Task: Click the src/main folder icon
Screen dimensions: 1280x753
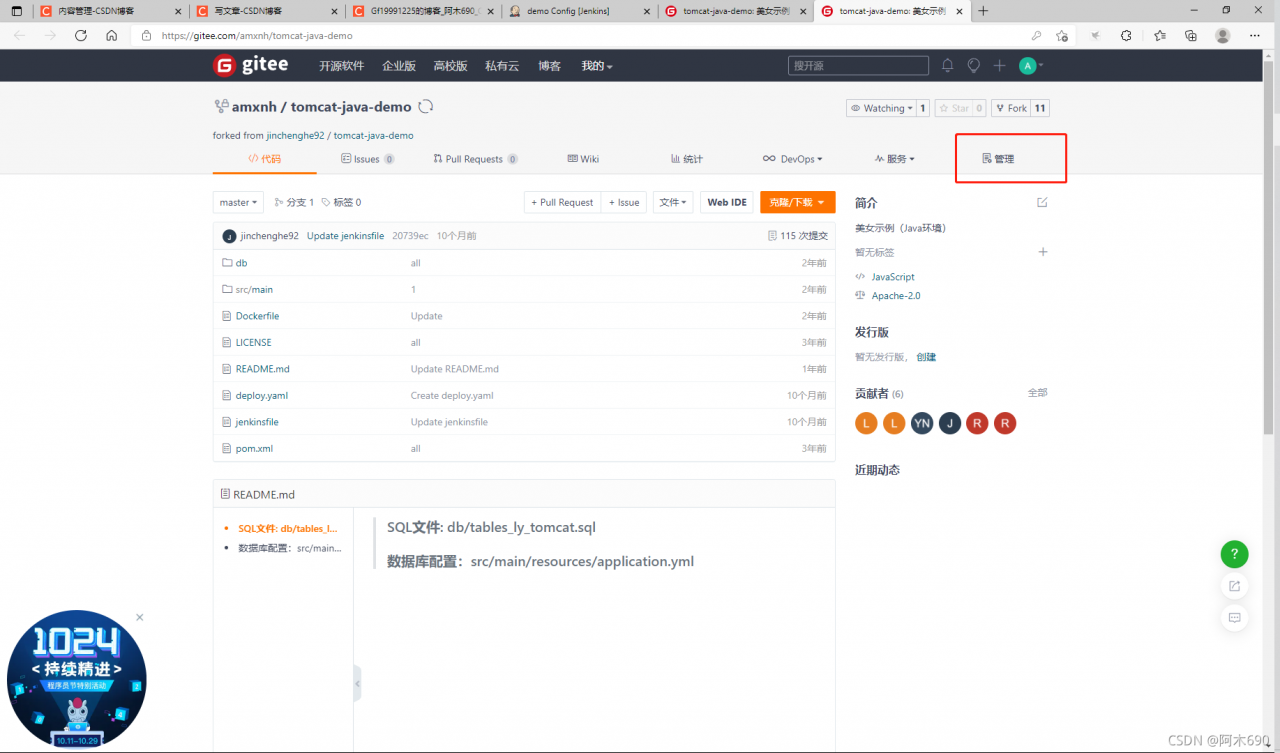Action: coord(227,289)
